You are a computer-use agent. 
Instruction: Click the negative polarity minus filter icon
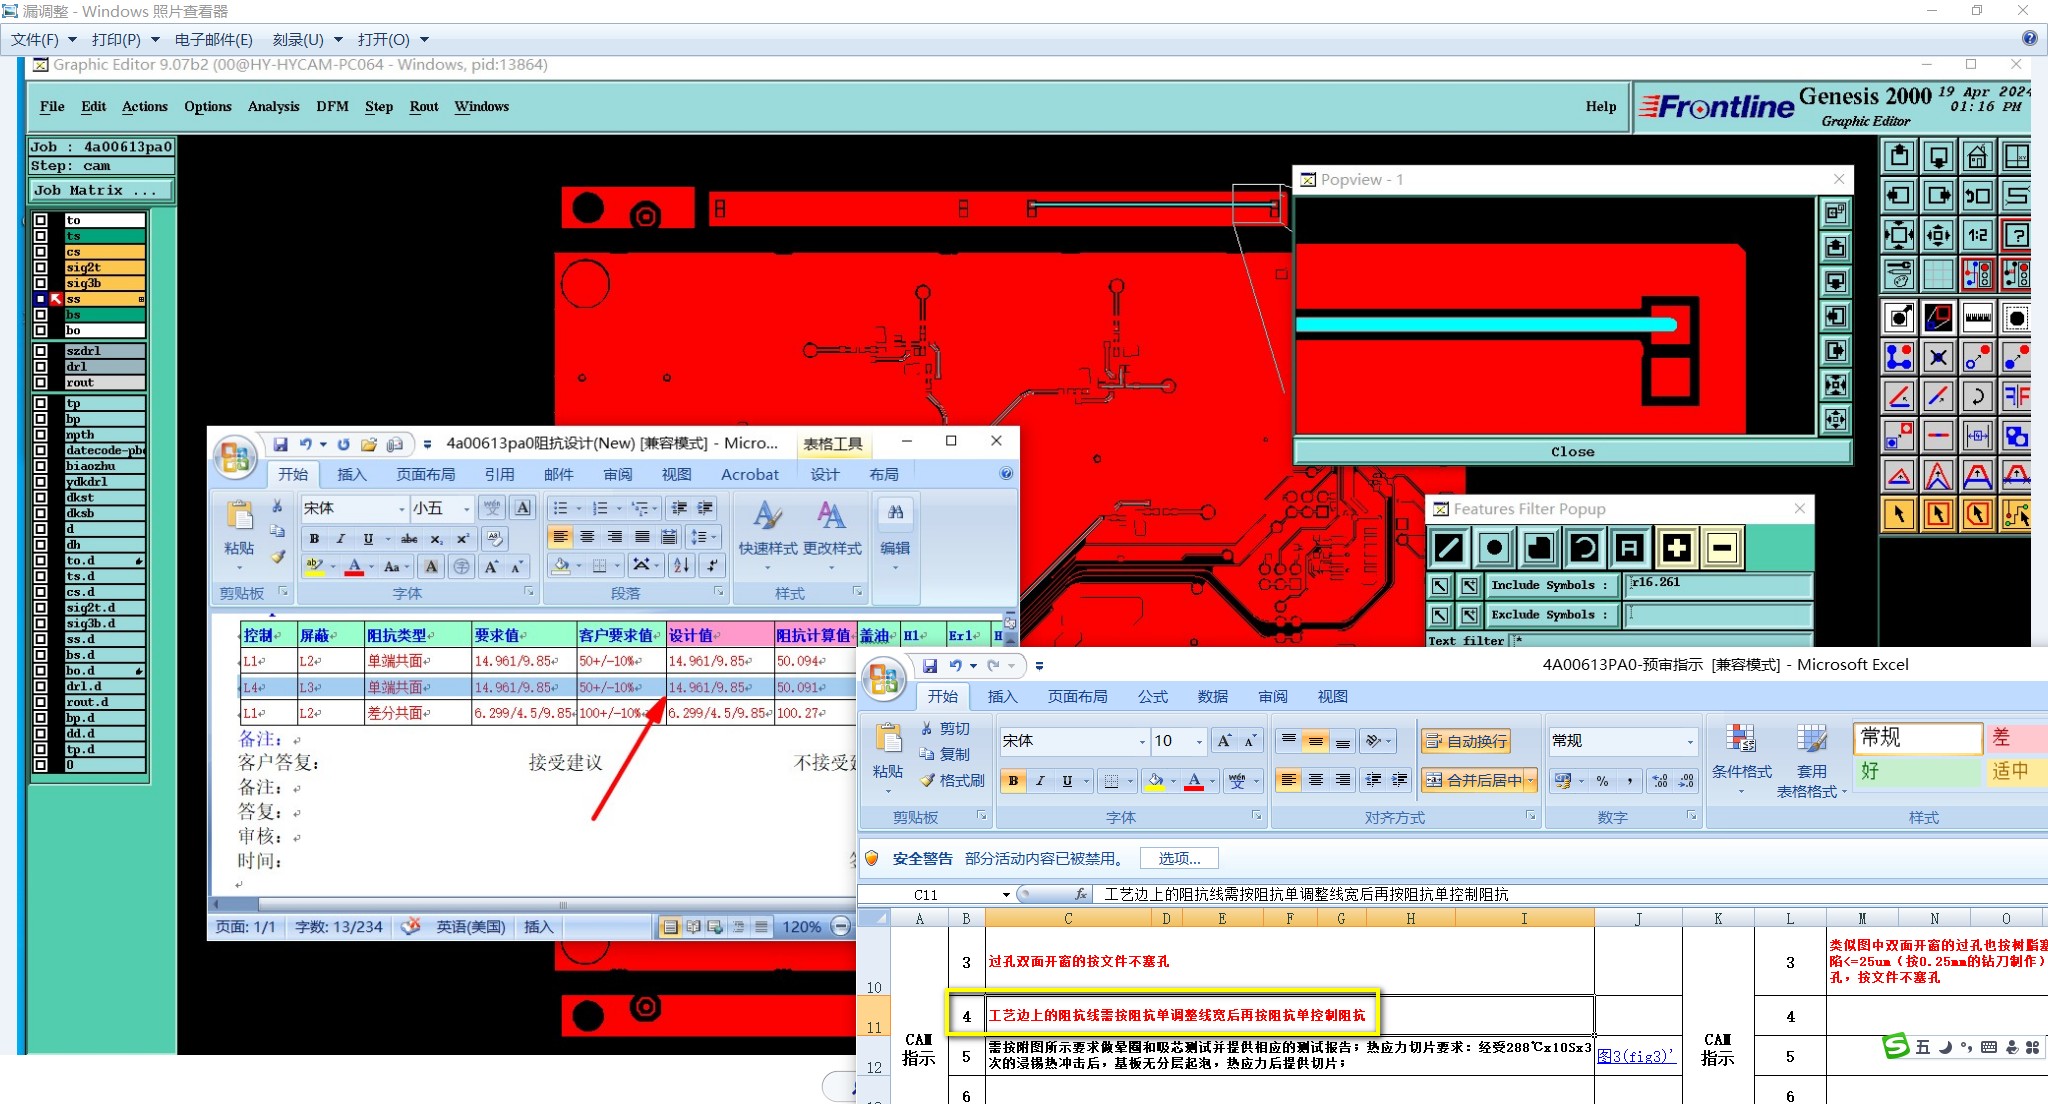click(1722, 548)
